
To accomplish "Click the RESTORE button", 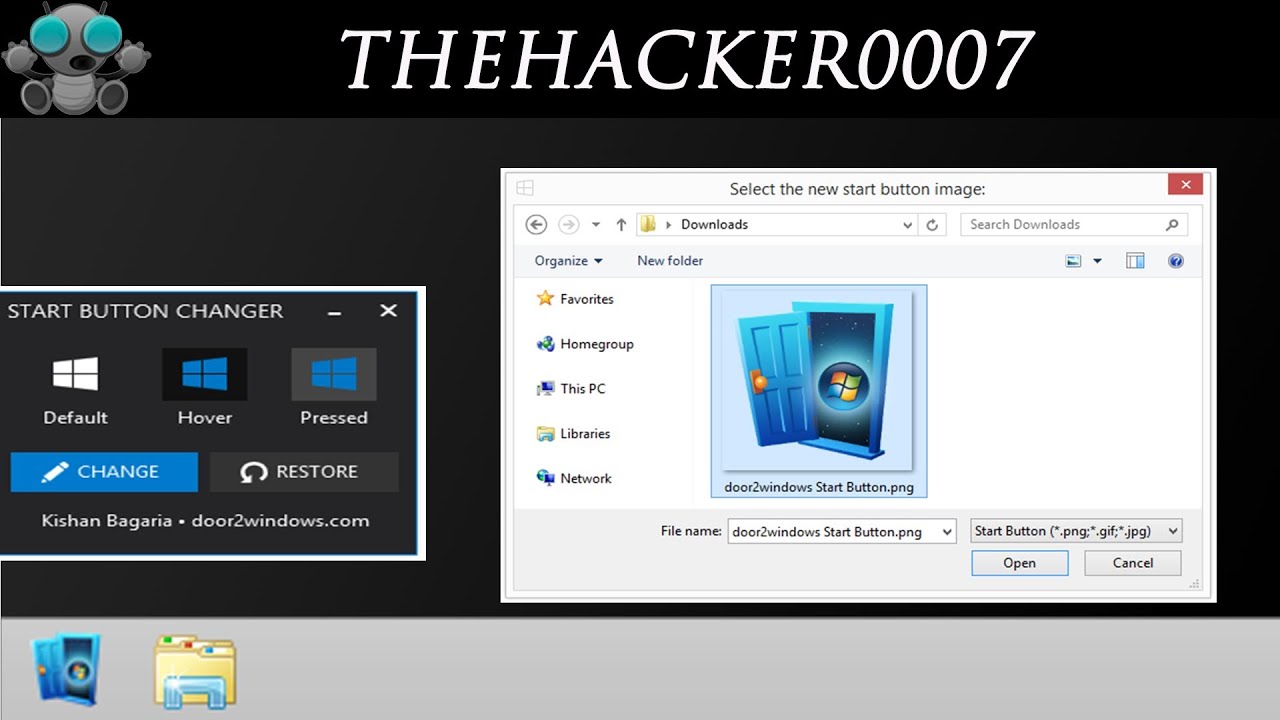I will [304, 472].
